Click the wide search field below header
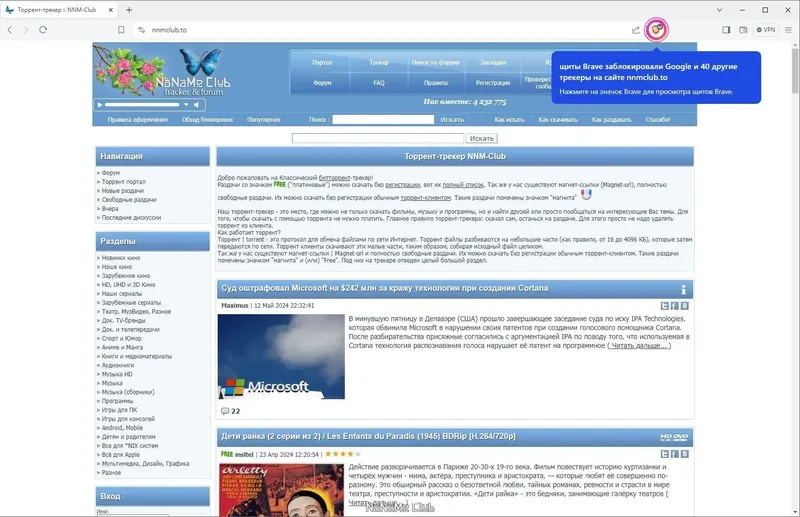Image resolution: width=800 pixels, height=517 pixels. pyautogui.click(x=378, y=138)
